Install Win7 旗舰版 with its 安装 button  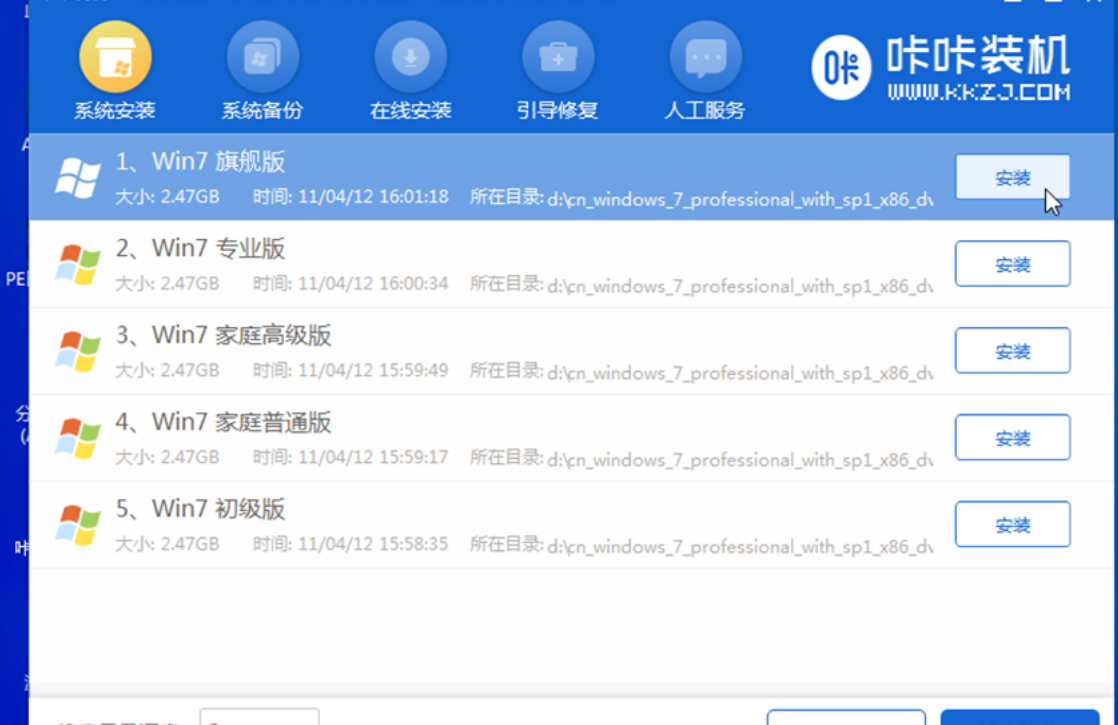(1012, 177)
